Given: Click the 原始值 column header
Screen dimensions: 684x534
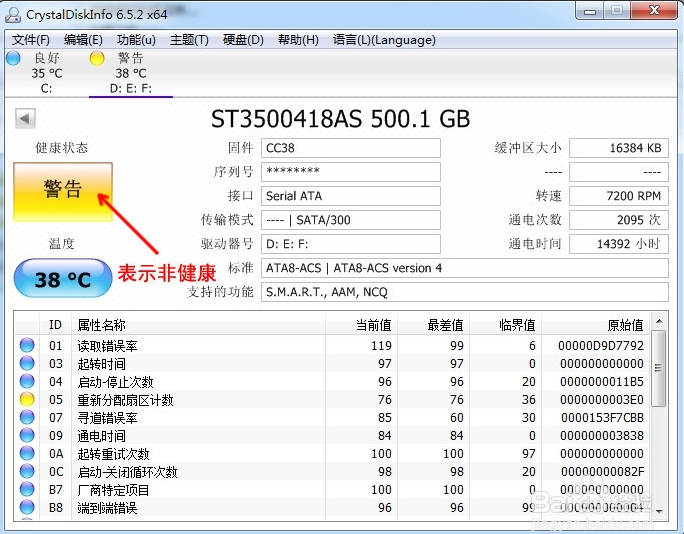Looking at the screenshot, I should click(x=595, y=325).
